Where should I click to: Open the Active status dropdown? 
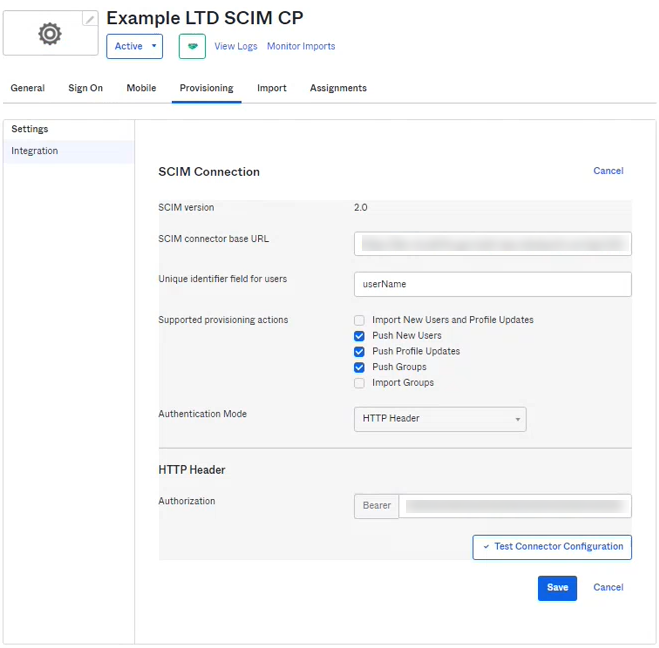[136, 46]
